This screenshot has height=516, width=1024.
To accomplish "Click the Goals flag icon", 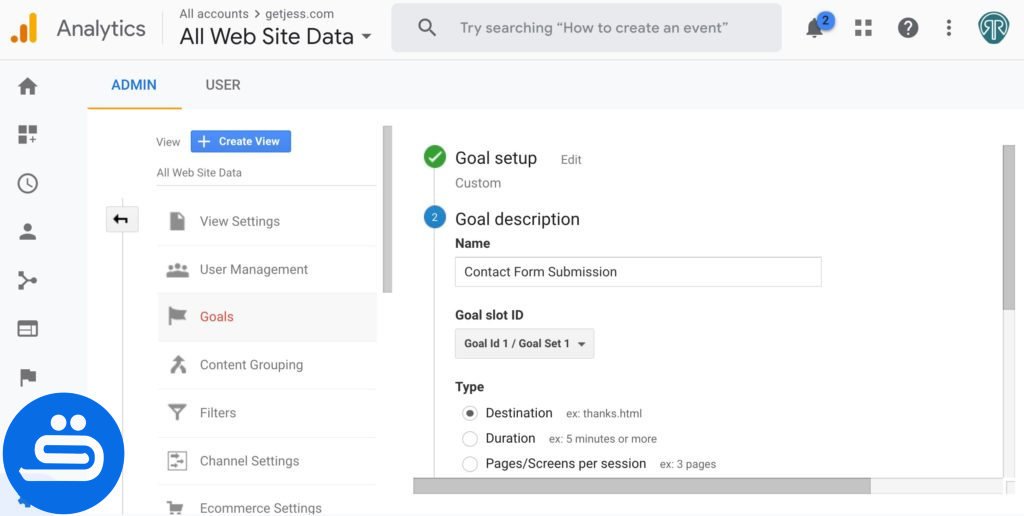I will click(x=177, y=316).
